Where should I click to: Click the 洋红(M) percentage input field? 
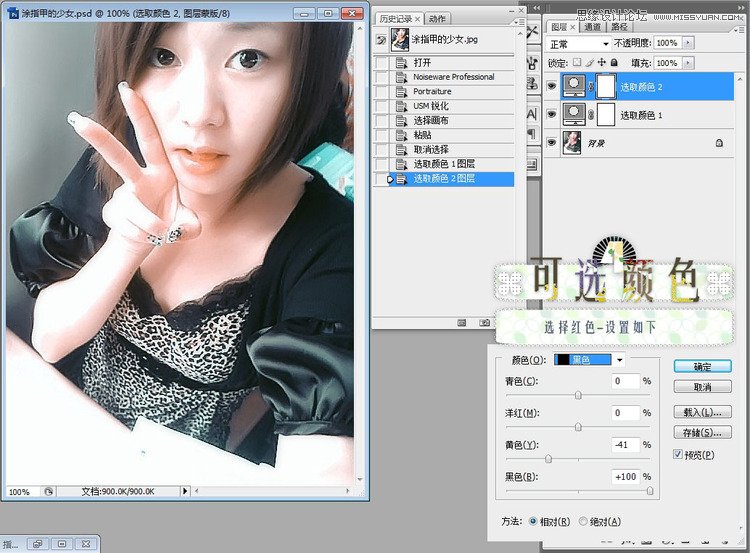[x=626, y=412]
